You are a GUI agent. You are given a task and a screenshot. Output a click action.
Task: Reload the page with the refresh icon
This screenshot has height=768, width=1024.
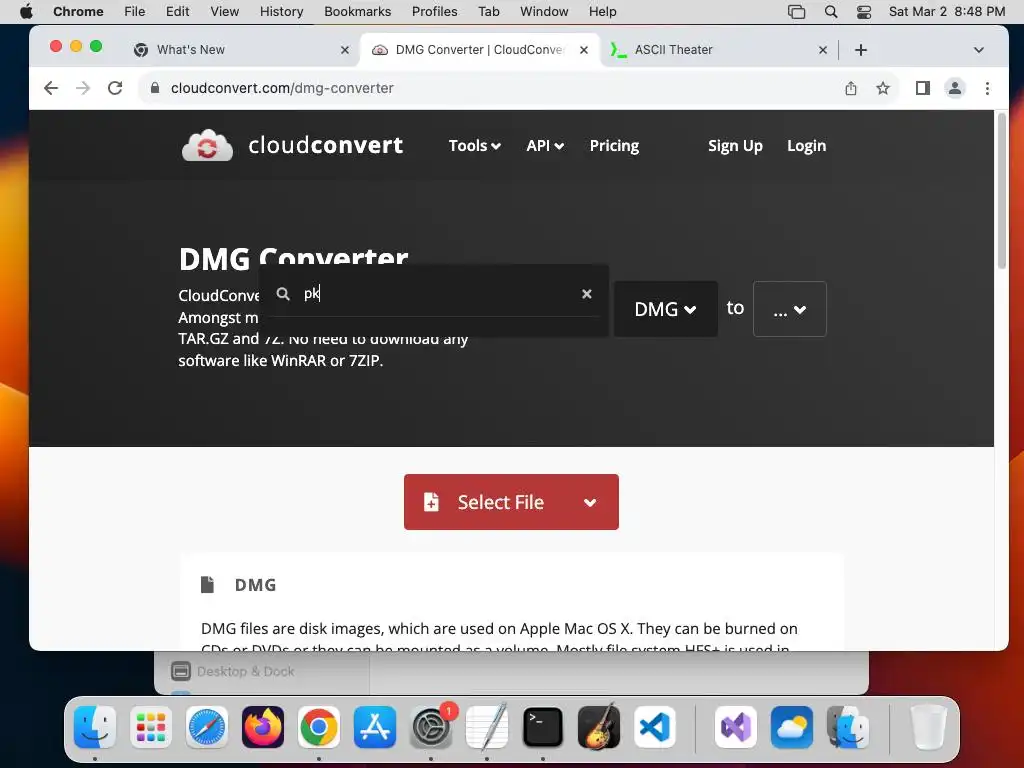115,88
